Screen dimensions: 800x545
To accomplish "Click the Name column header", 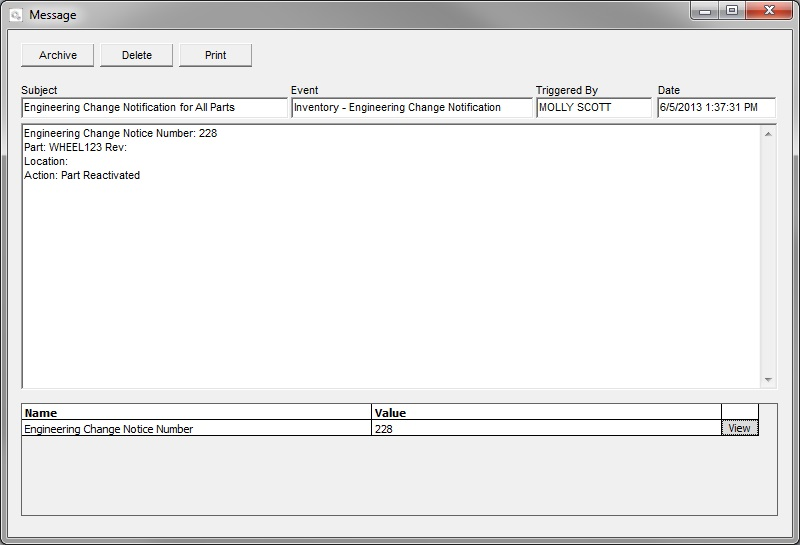I will [196, 412].
